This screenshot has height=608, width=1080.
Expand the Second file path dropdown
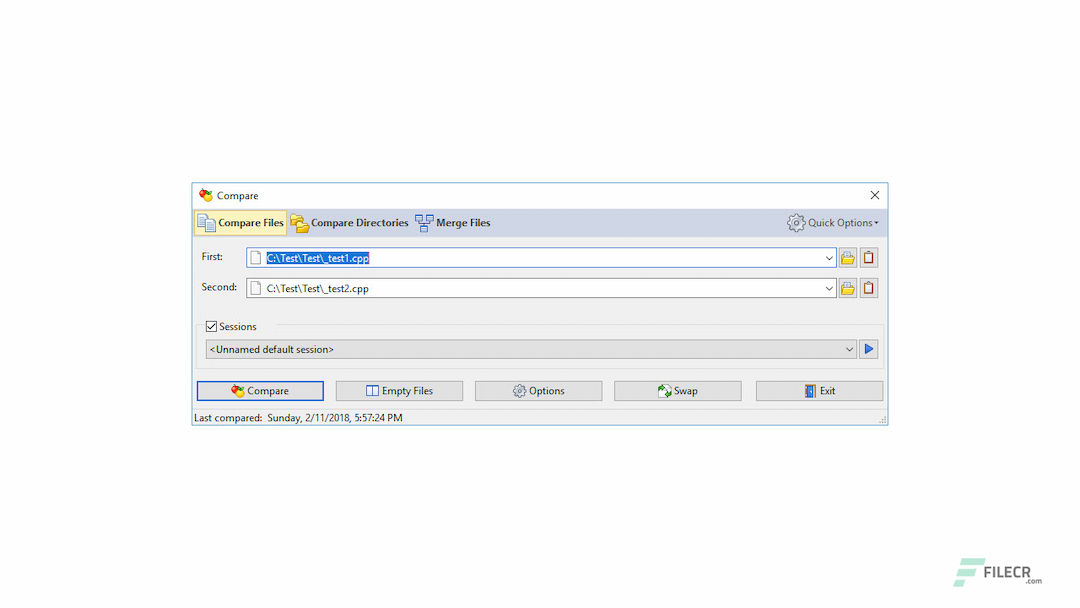tap(827, 287)
